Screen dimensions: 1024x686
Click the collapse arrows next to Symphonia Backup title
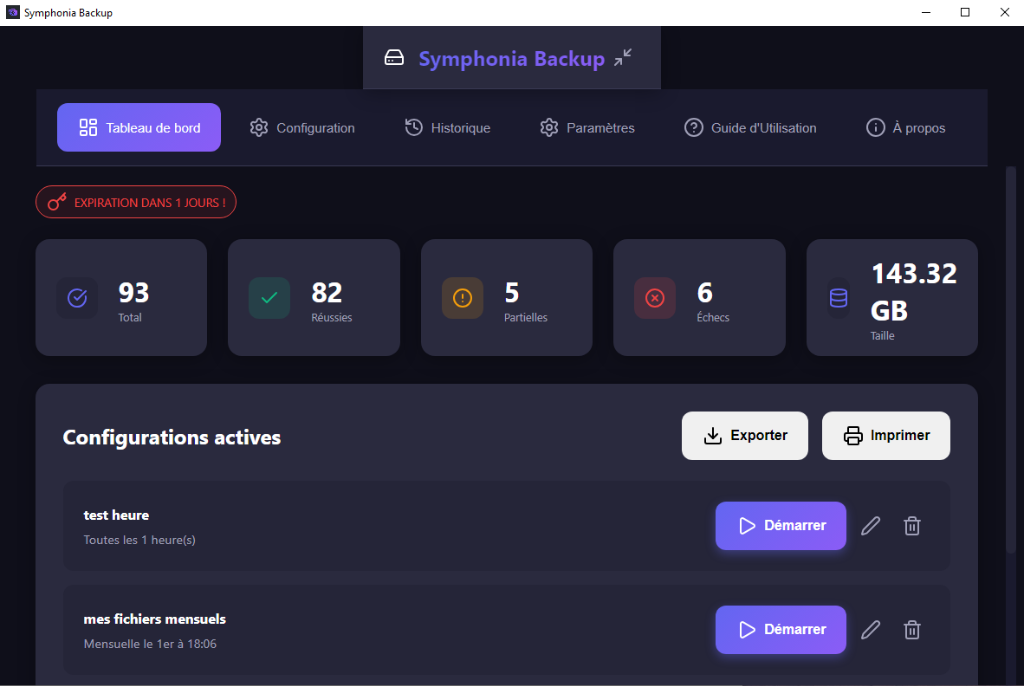pyautogui.click(x=622, y=57)
